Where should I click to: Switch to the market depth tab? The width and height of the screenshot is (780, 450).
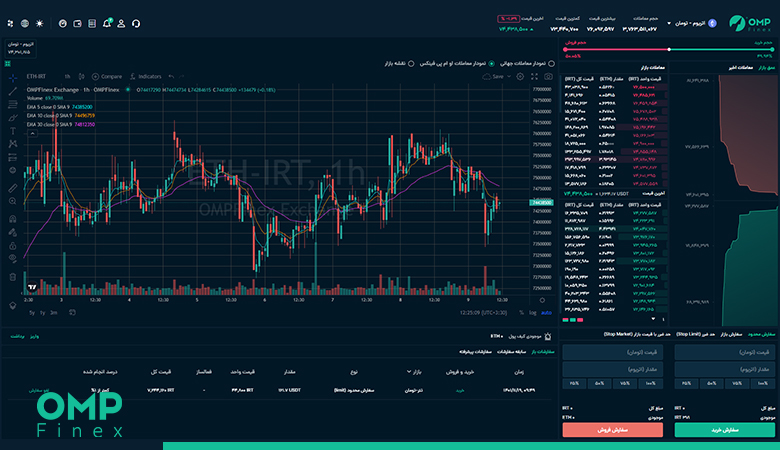767,68
